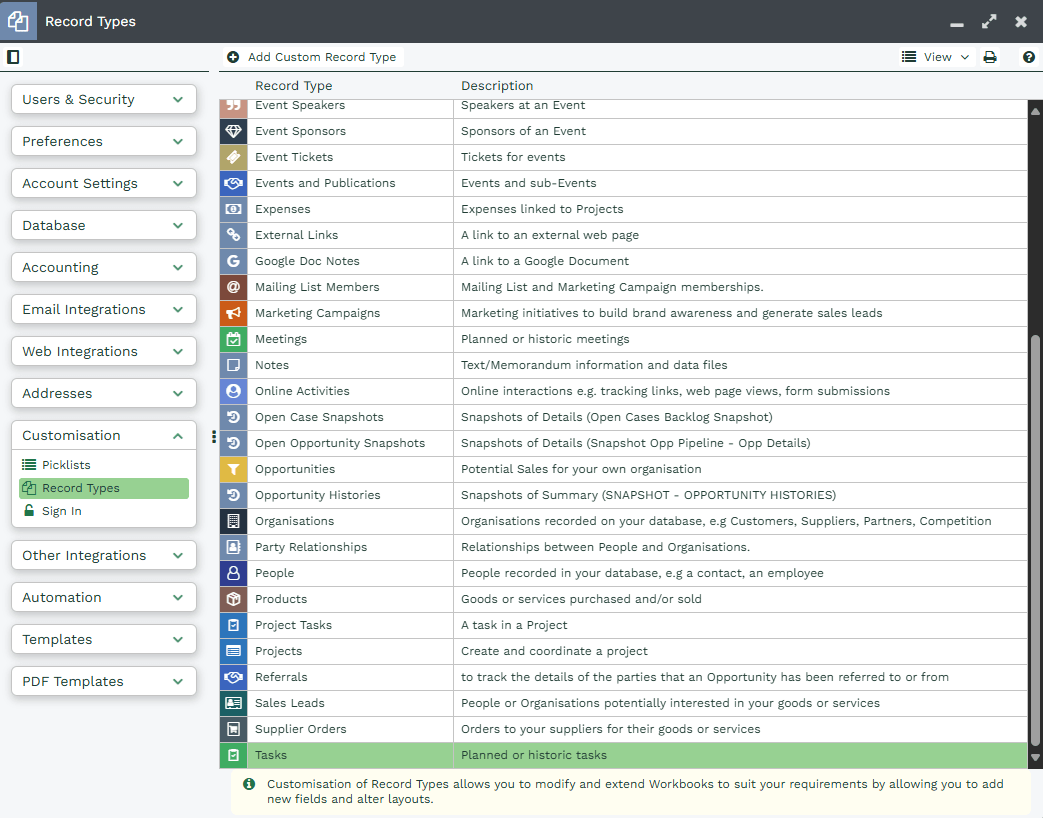Screen dimensions: 1043x818
Task: Open the People record type row
Action: [x=274, y=573]
